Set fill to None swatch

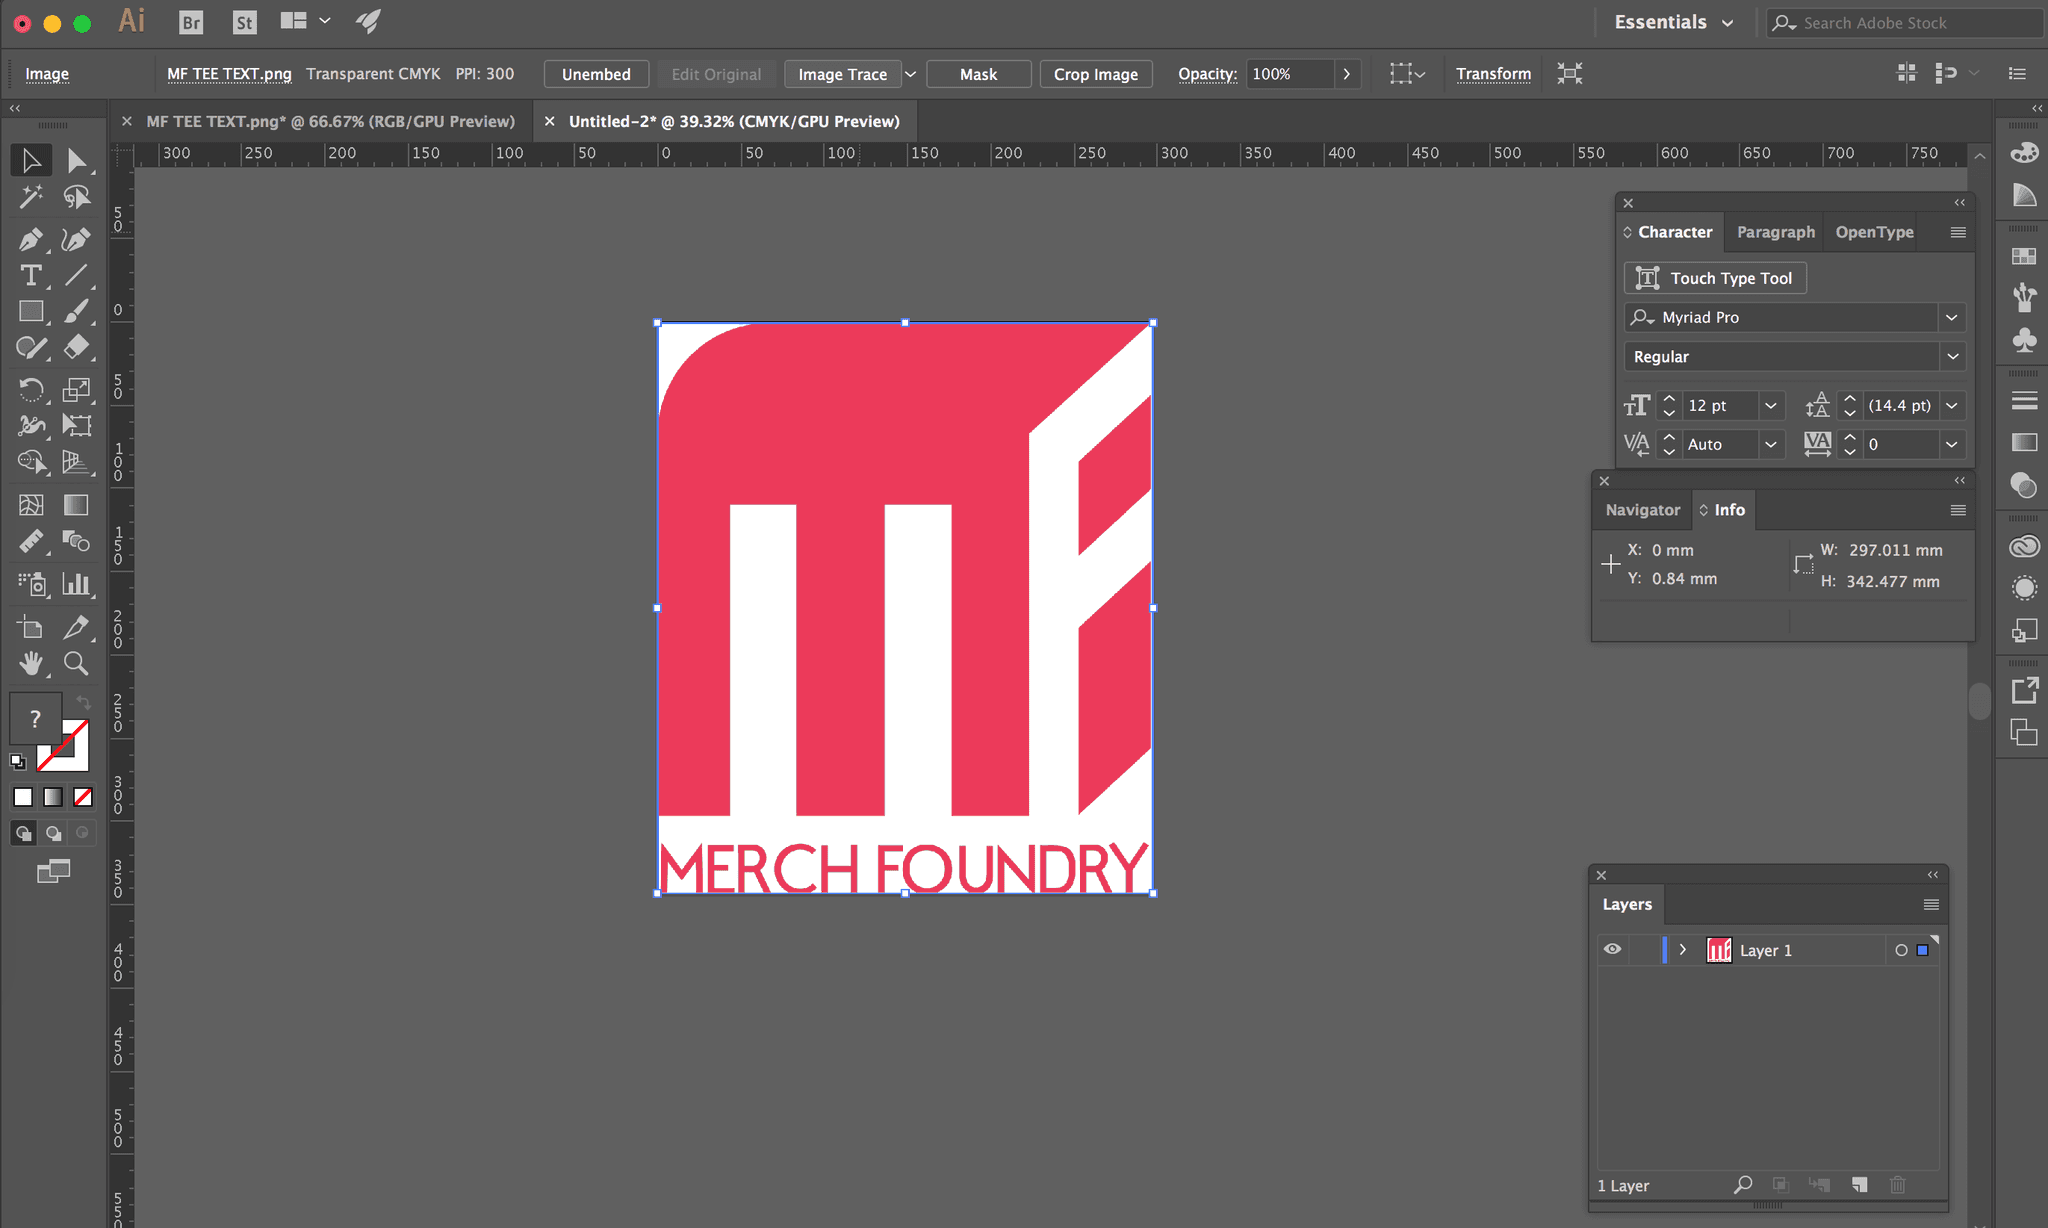tap(83, 797)
